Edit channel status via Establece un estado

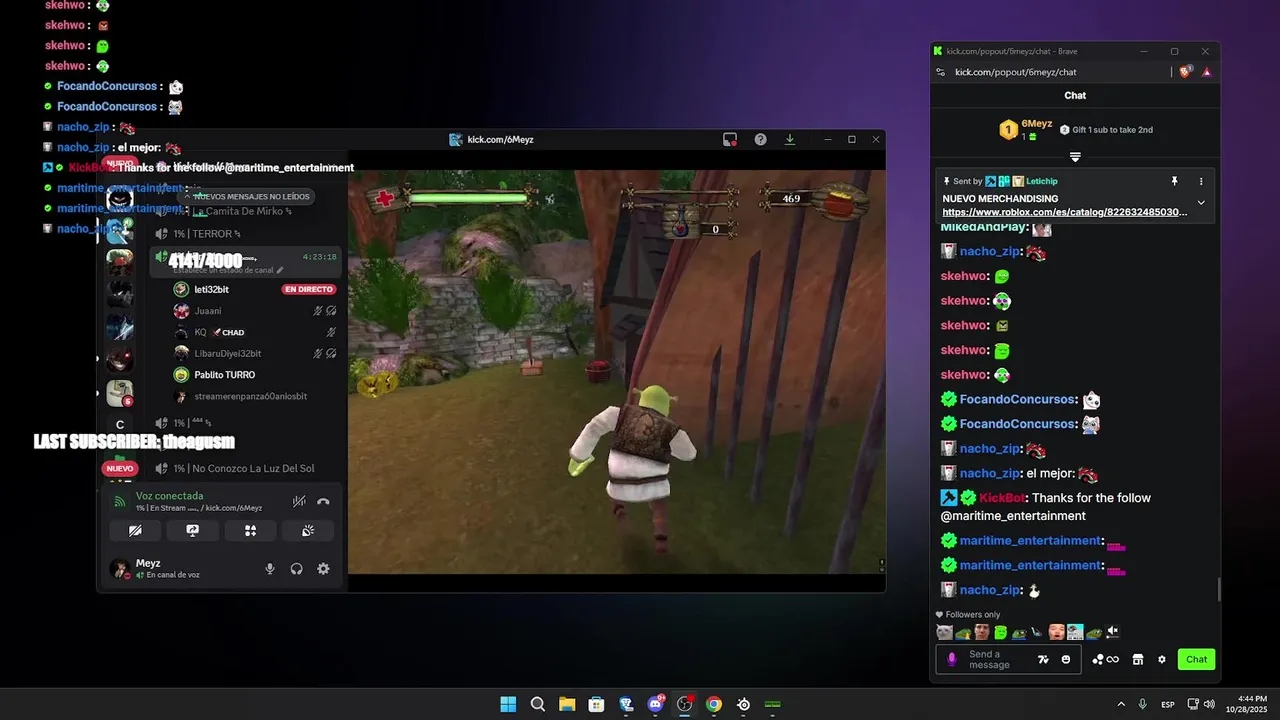pos(228,270)
